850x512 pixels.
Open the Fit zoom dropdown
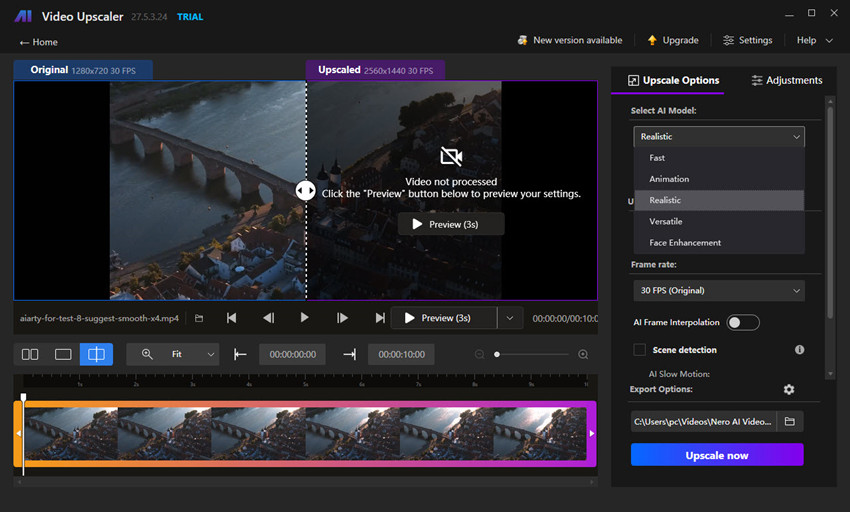tap(173, 354)
